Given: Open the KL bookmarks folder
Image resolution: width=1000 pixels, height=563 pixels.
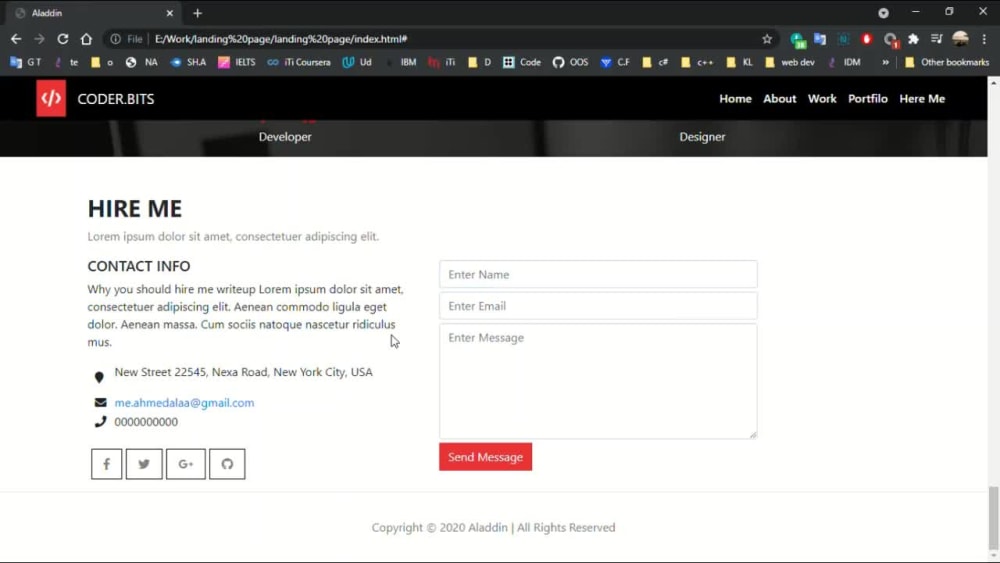Looking at the screenshot, I should 740,62.
